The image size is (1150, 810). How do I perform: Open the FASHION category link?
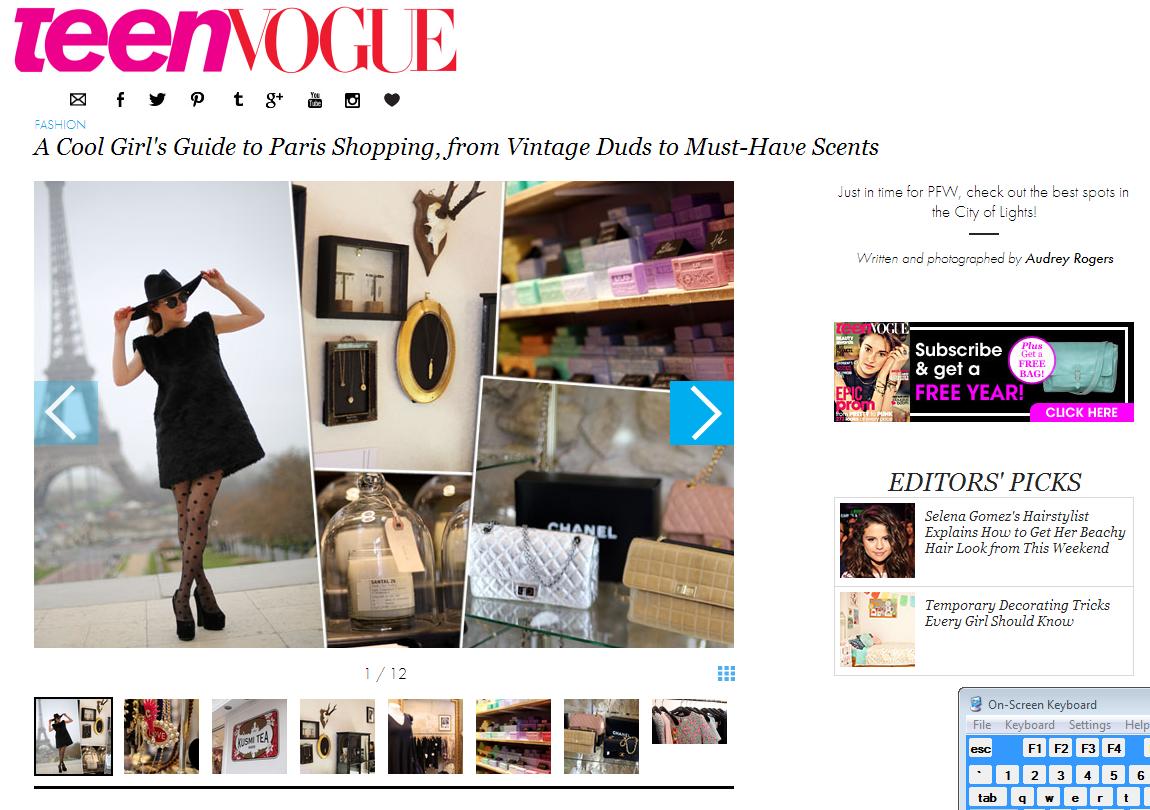(x=60, y=125)
